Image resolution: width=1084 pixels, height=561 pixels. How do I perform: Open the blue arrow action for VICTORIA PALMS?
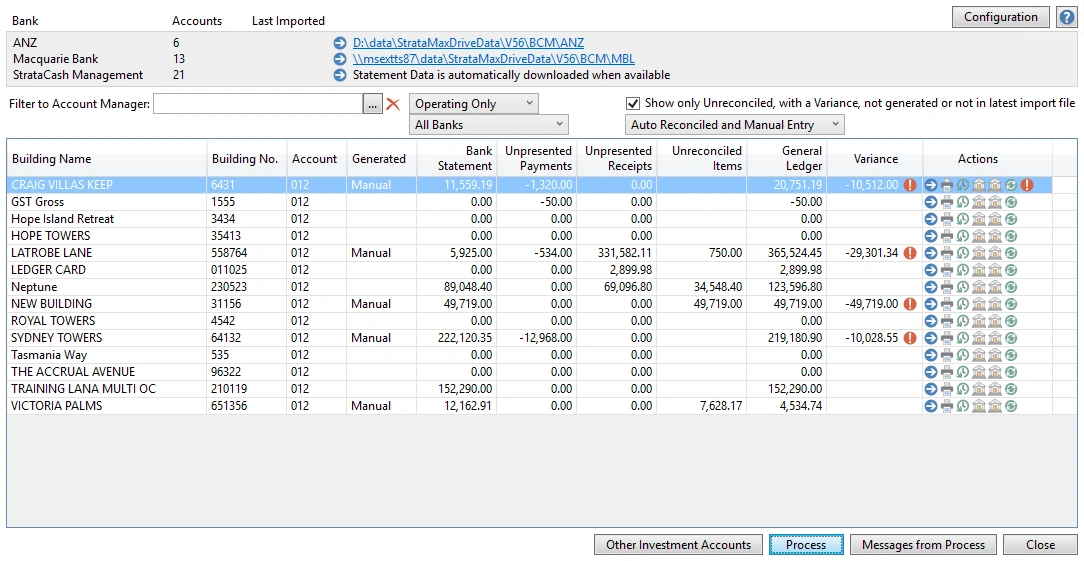coord(931,406)
